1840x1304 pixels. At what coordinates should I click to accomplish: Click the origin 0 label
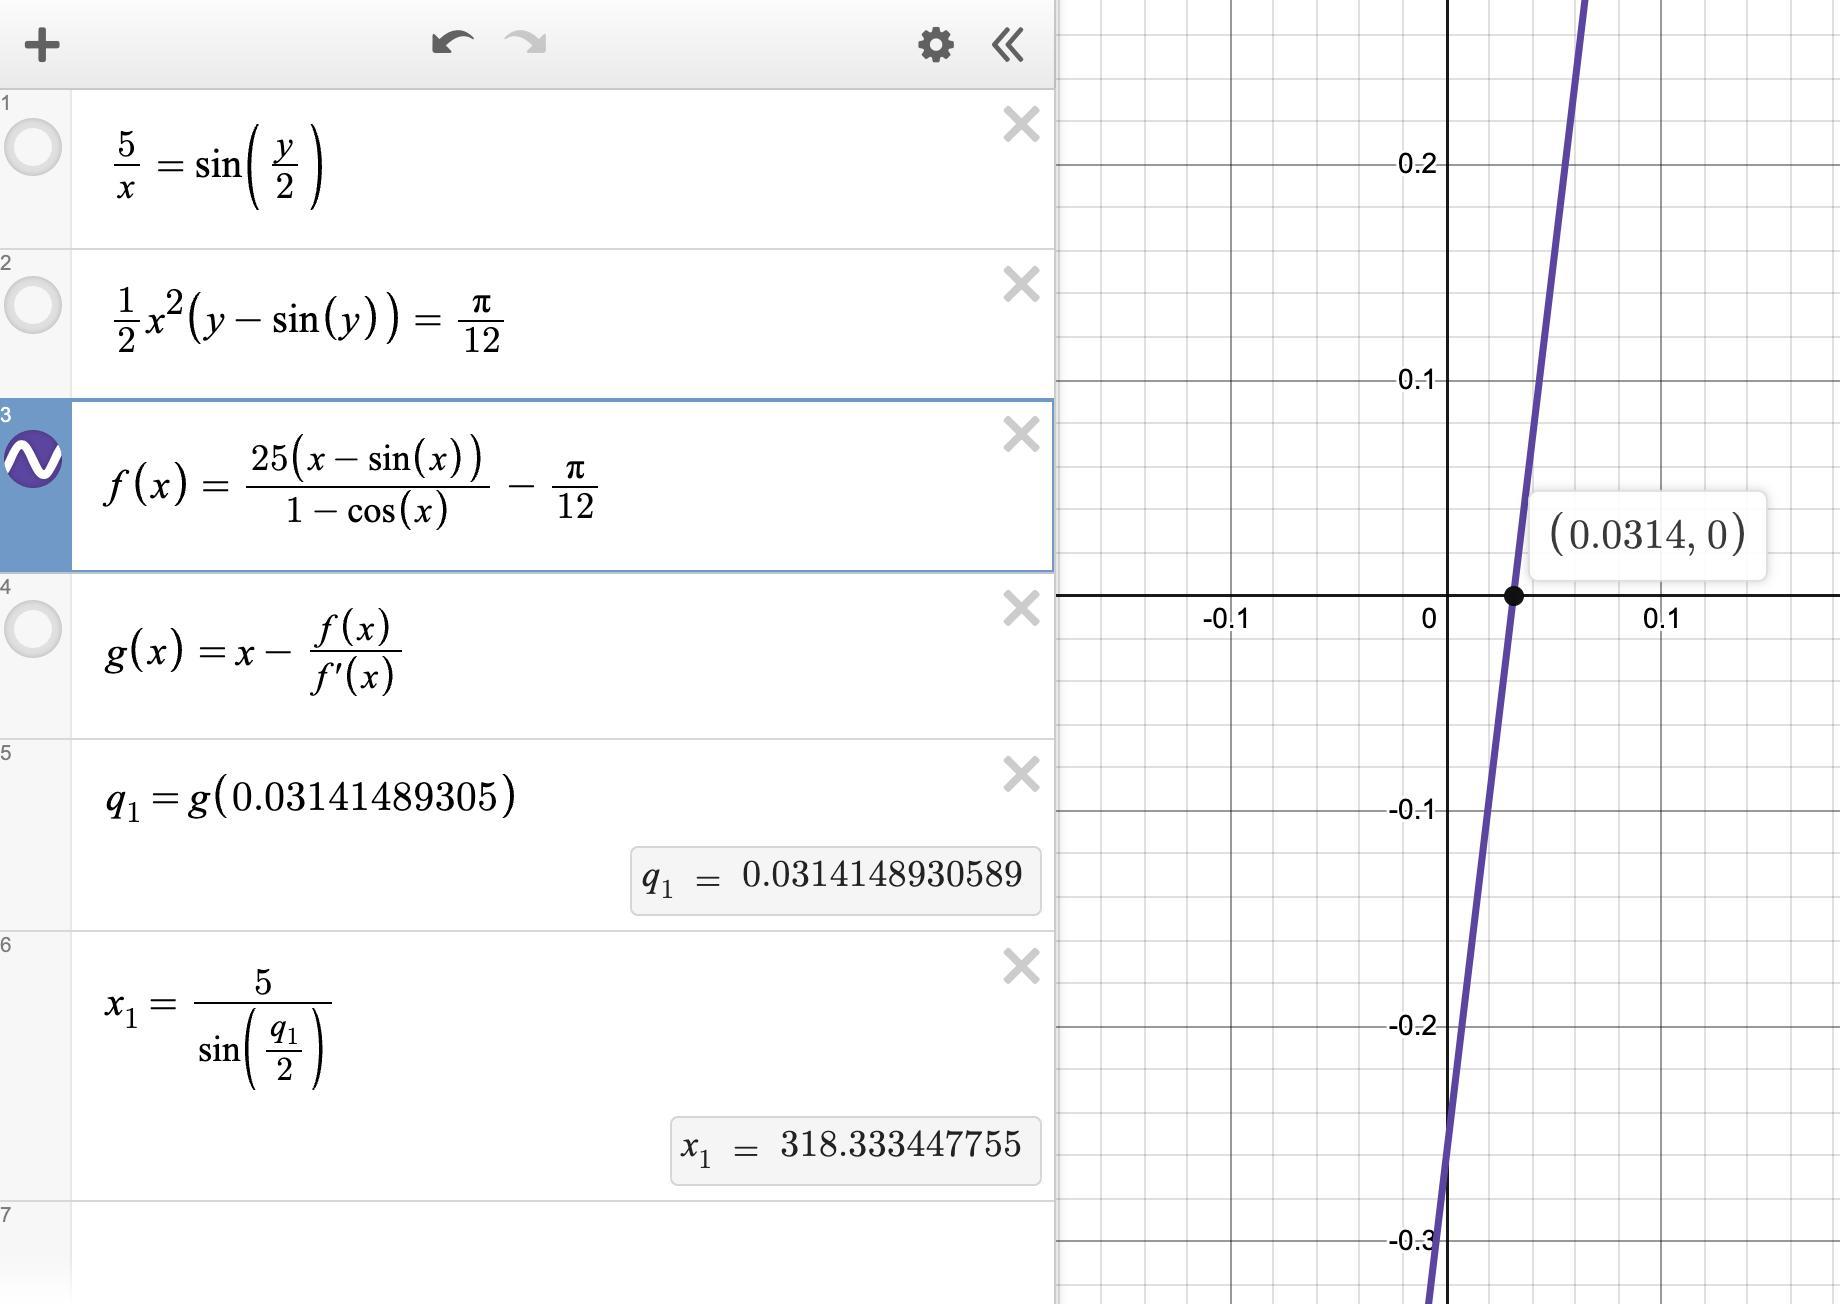(1429, 619)
